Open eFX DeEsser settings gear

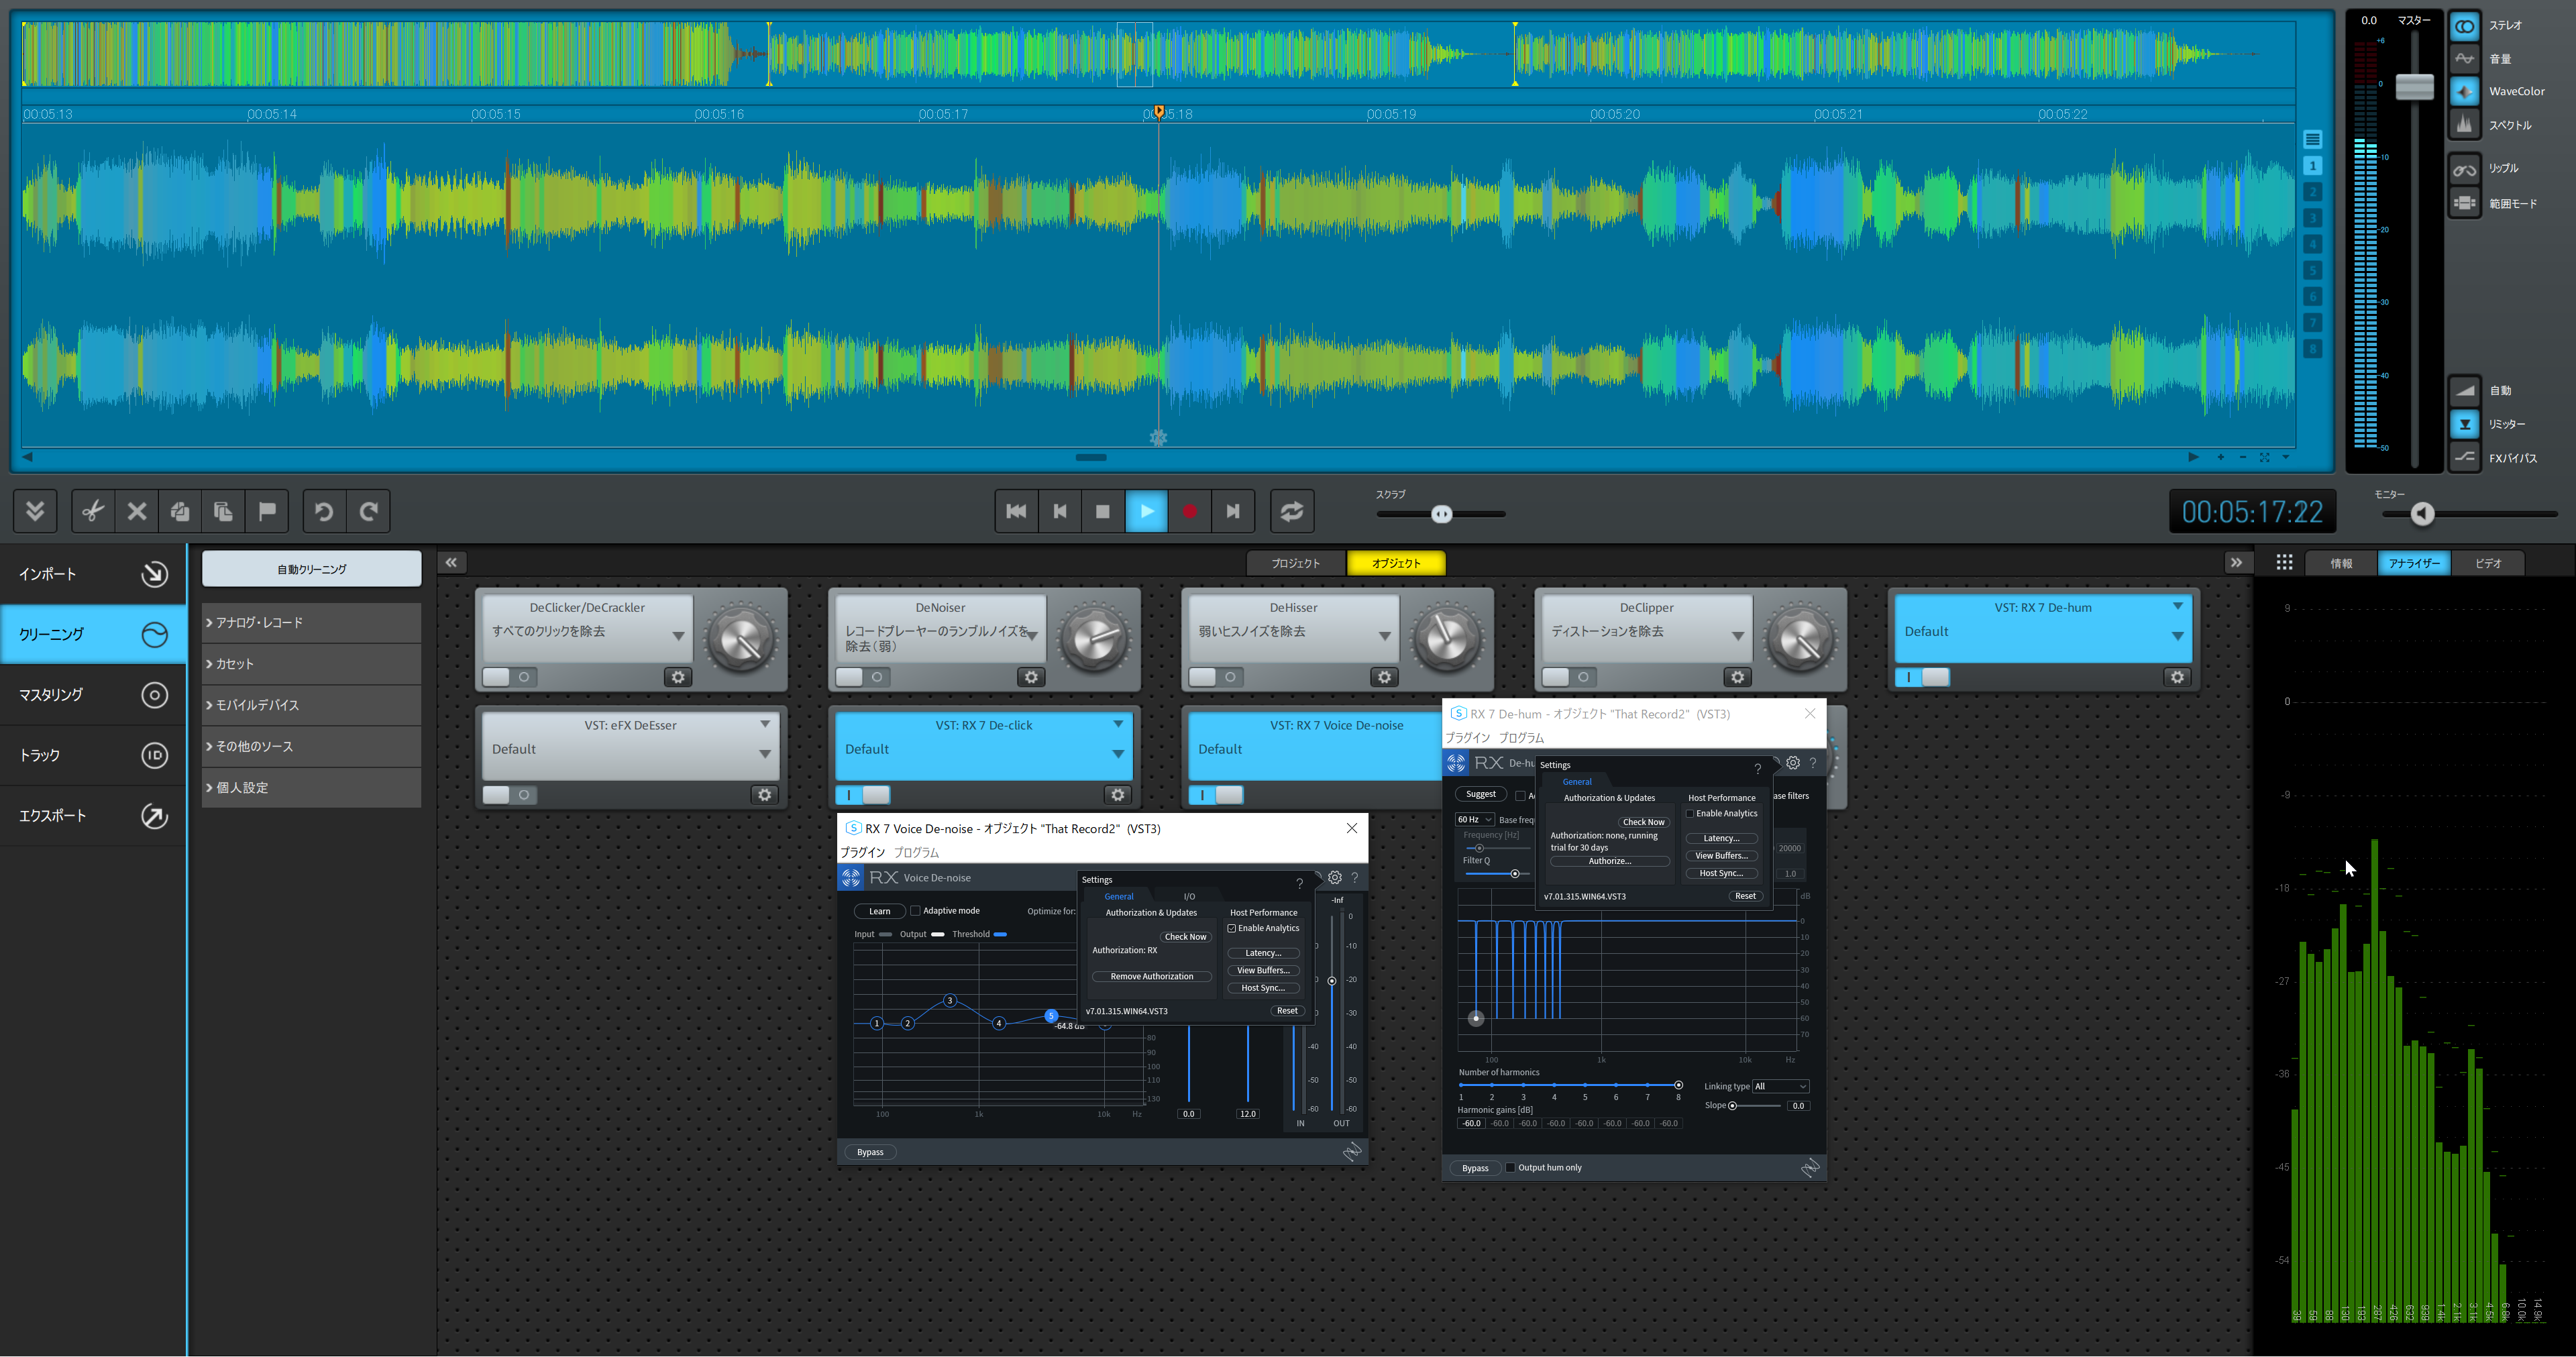tap(764, 795)
